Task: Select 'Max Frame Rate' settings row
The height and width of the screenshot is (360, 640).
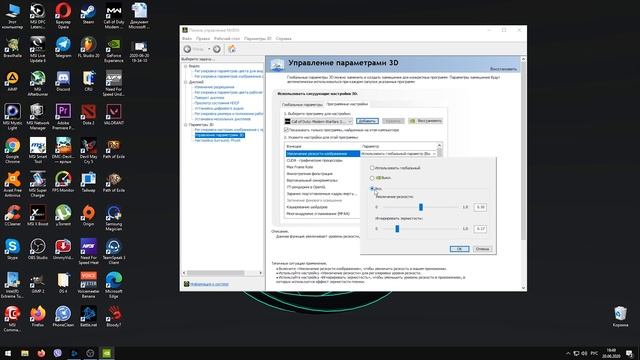Action: pyautogui.click(x=322, y=167)
